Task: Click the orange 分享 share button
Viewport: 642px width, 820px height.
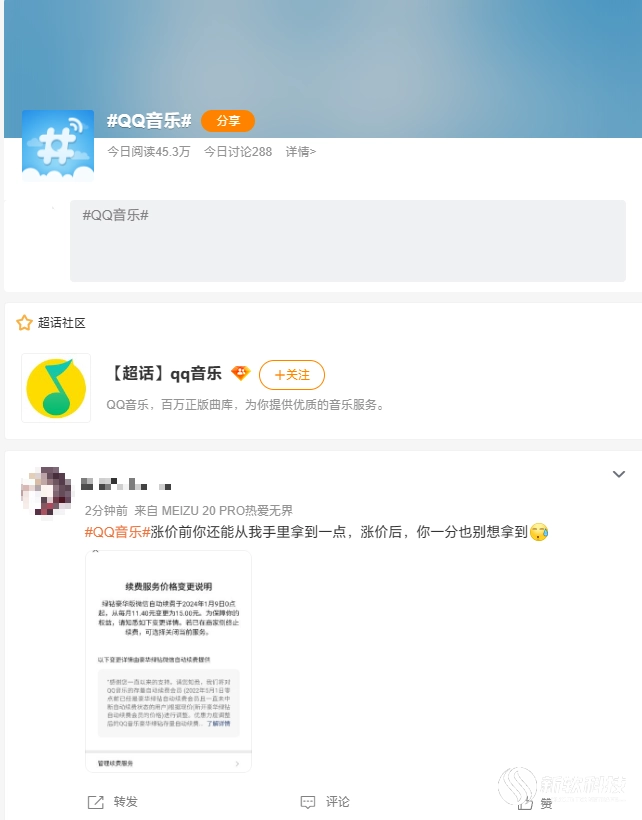Action: tap(228, 121)
